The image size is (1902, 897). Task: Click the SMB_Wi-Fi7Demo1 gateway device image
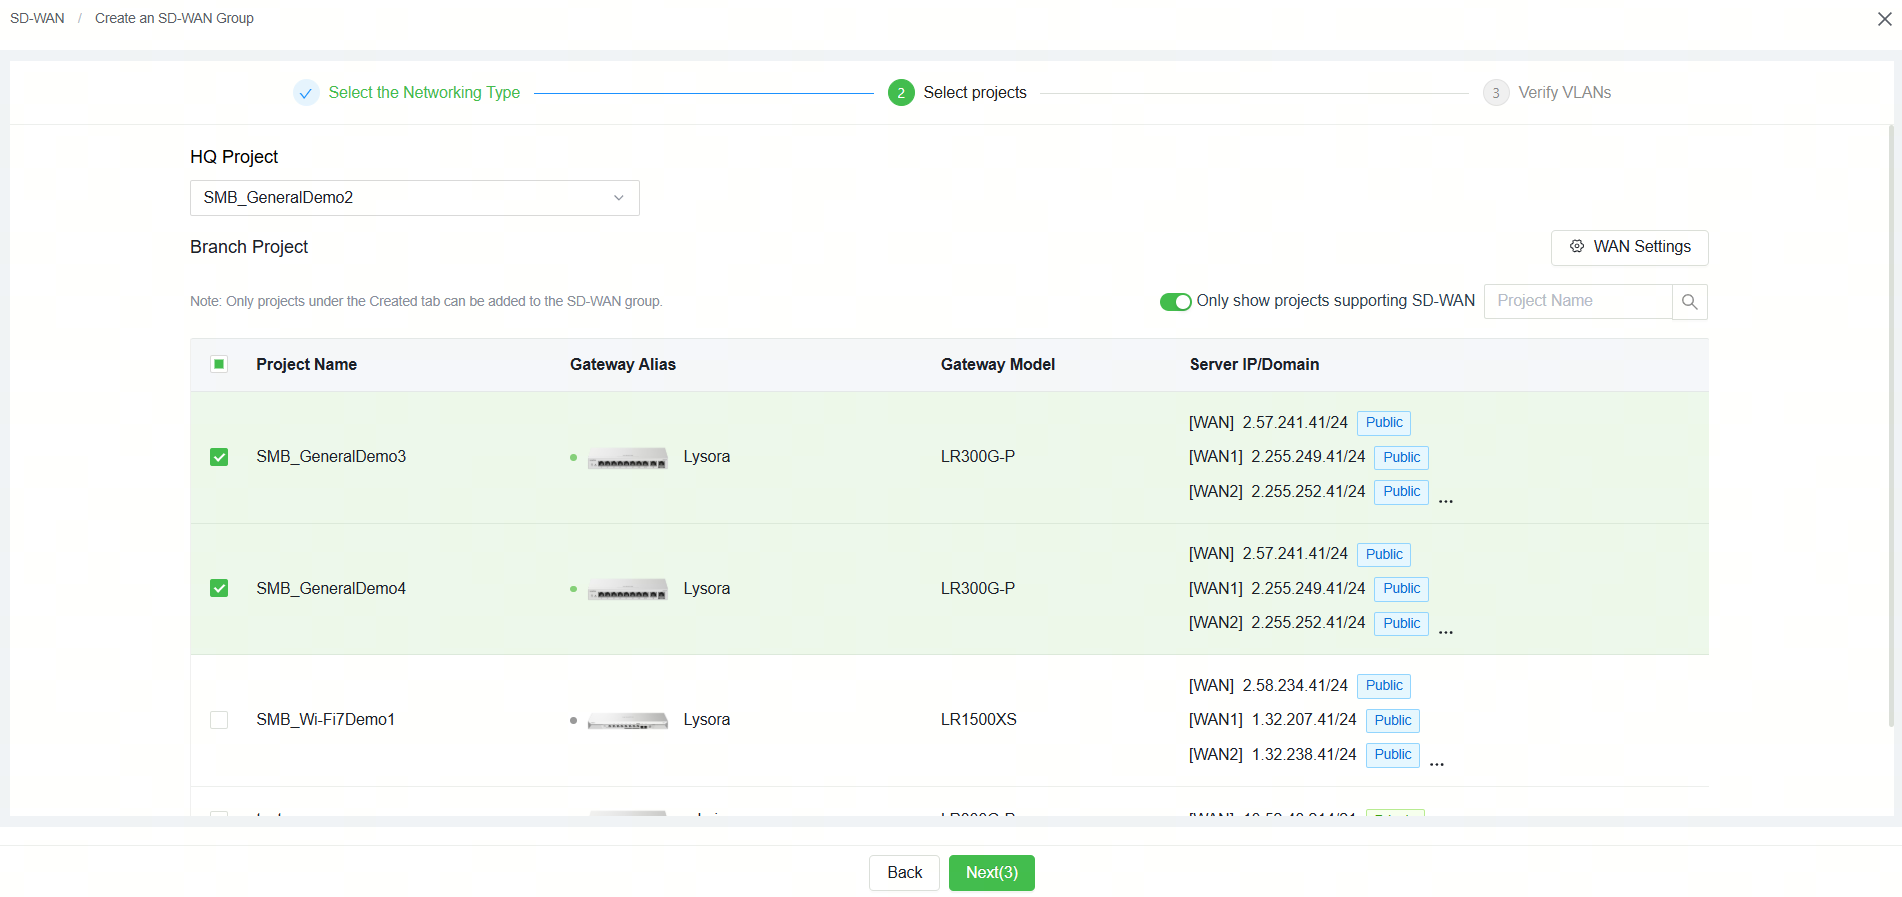coord(627,720)
